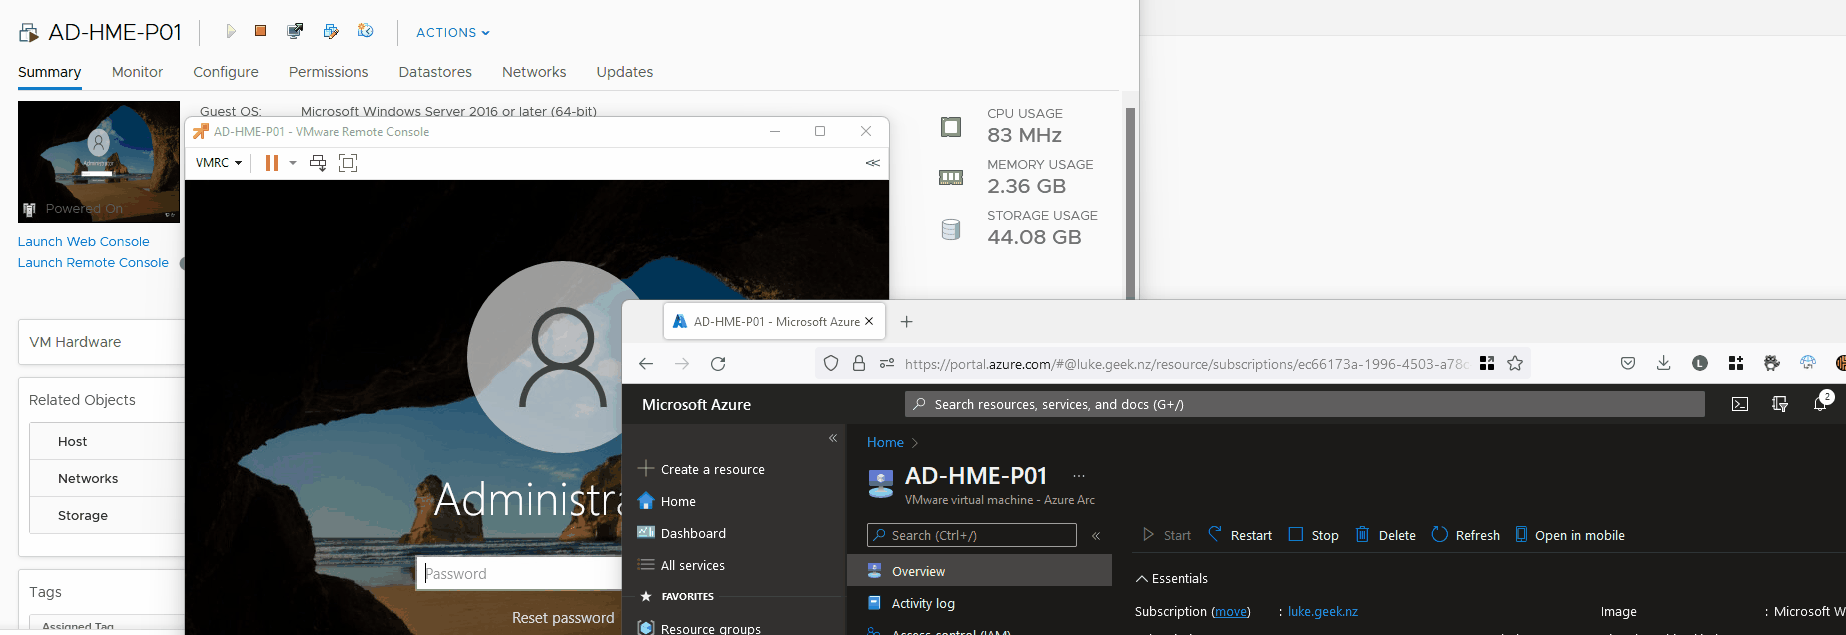Click the resource menu Search (Ctrl+/) box

coord(972,535)
